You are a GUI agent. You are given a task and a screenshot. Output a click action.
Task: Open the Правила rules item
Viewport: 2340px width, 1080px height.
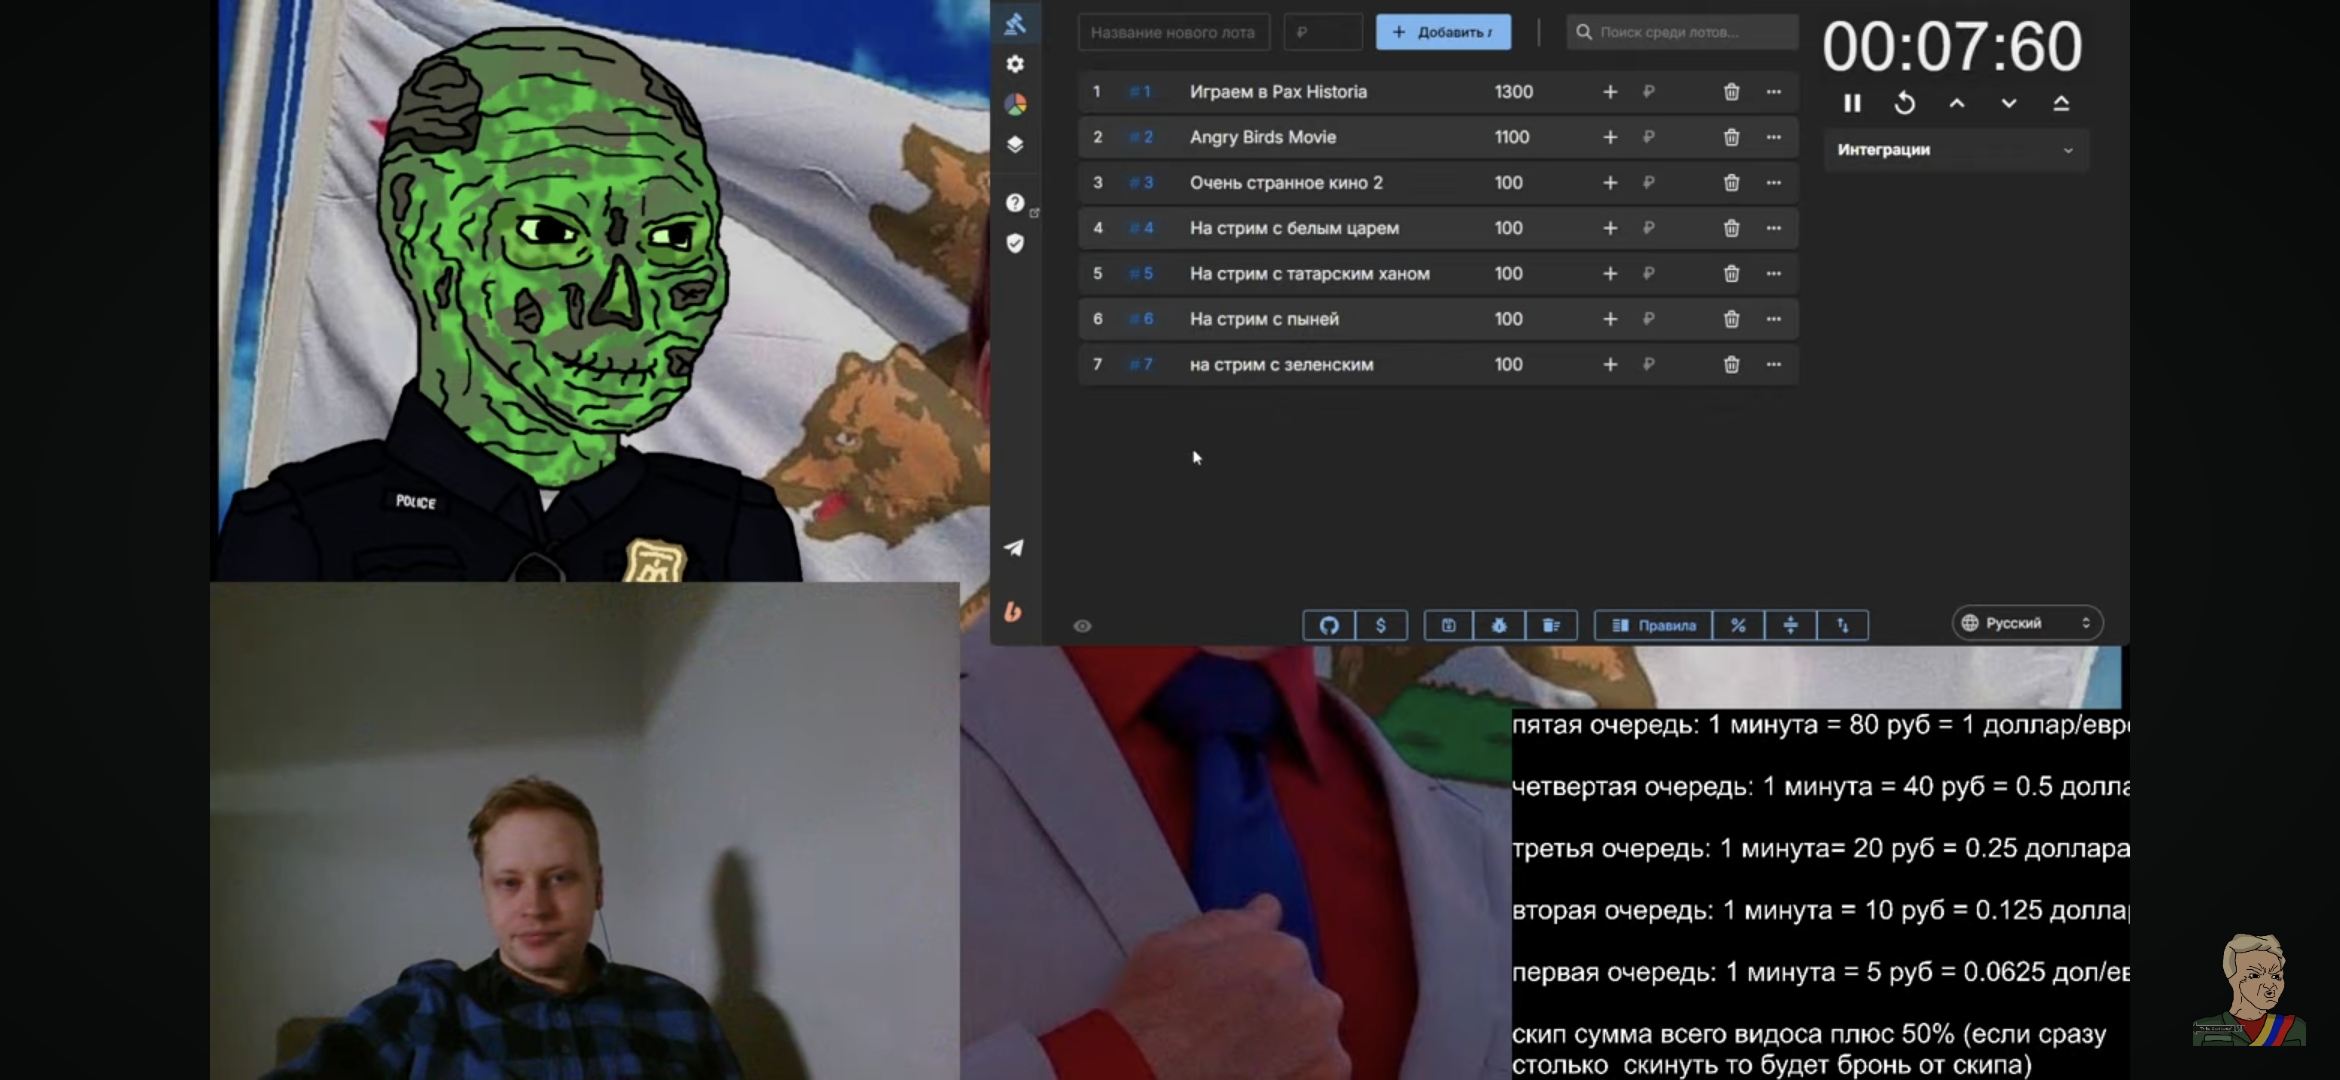[x=1653, y=625]
